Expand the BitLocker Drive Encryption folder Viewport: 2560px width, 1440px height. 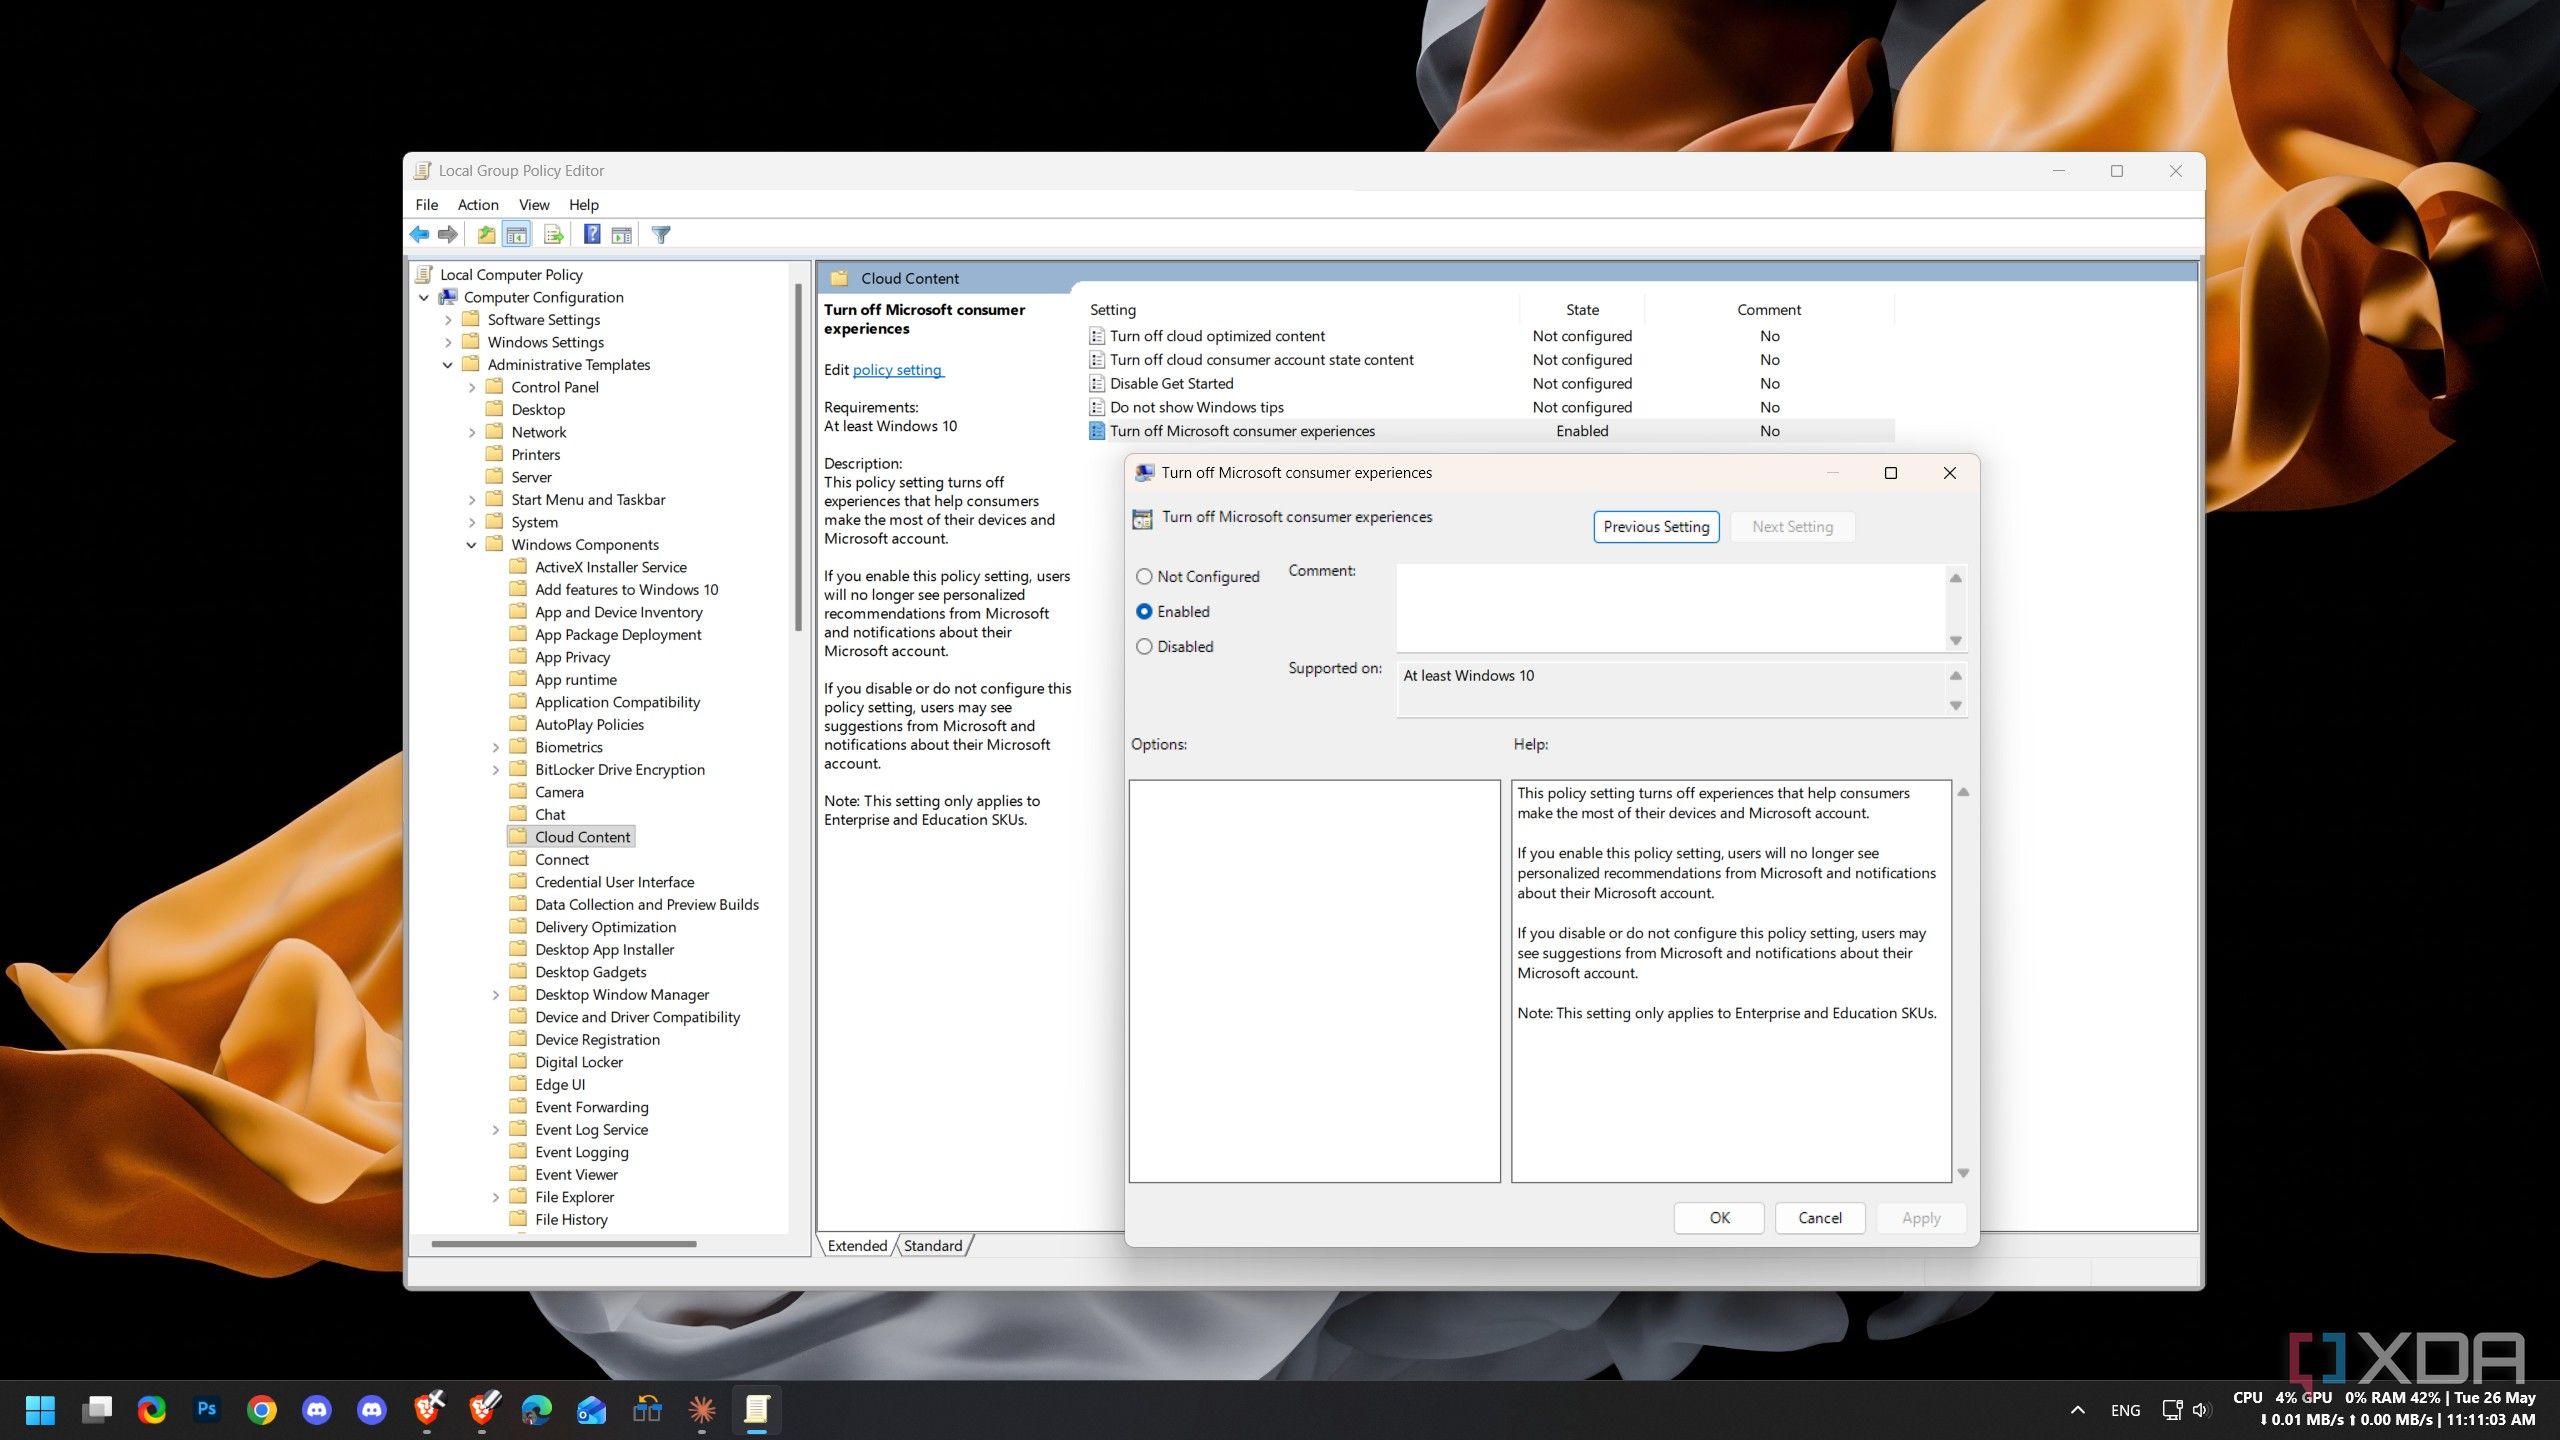click(x=496, y=770)
